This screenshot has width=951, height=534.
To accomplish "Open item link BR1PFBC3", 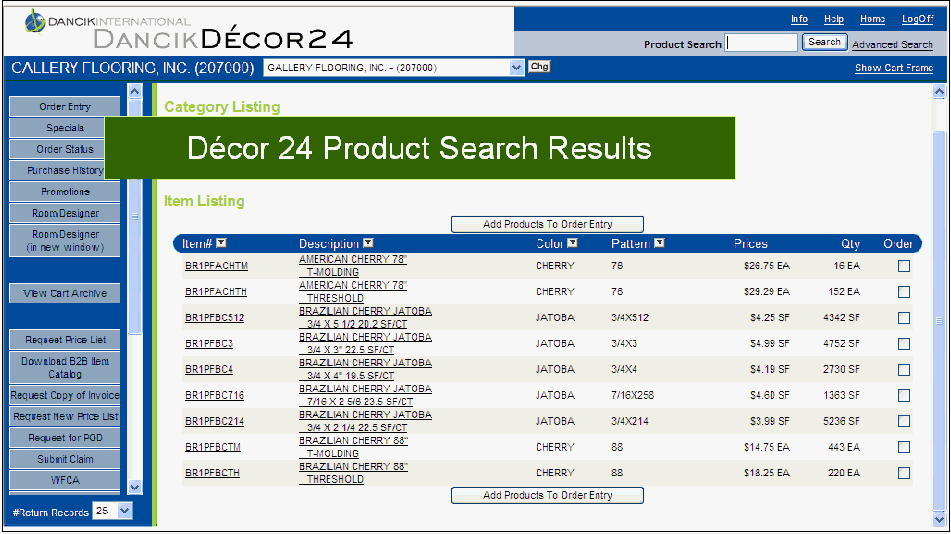I will coord(208,344).
